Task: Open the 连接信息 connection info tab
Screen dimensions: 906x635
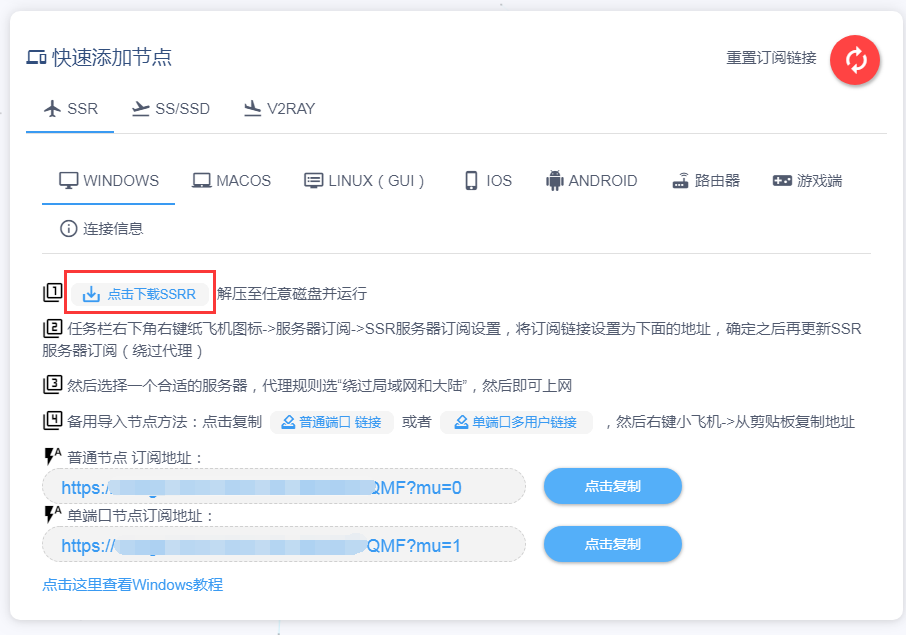Action: [102, 229]
